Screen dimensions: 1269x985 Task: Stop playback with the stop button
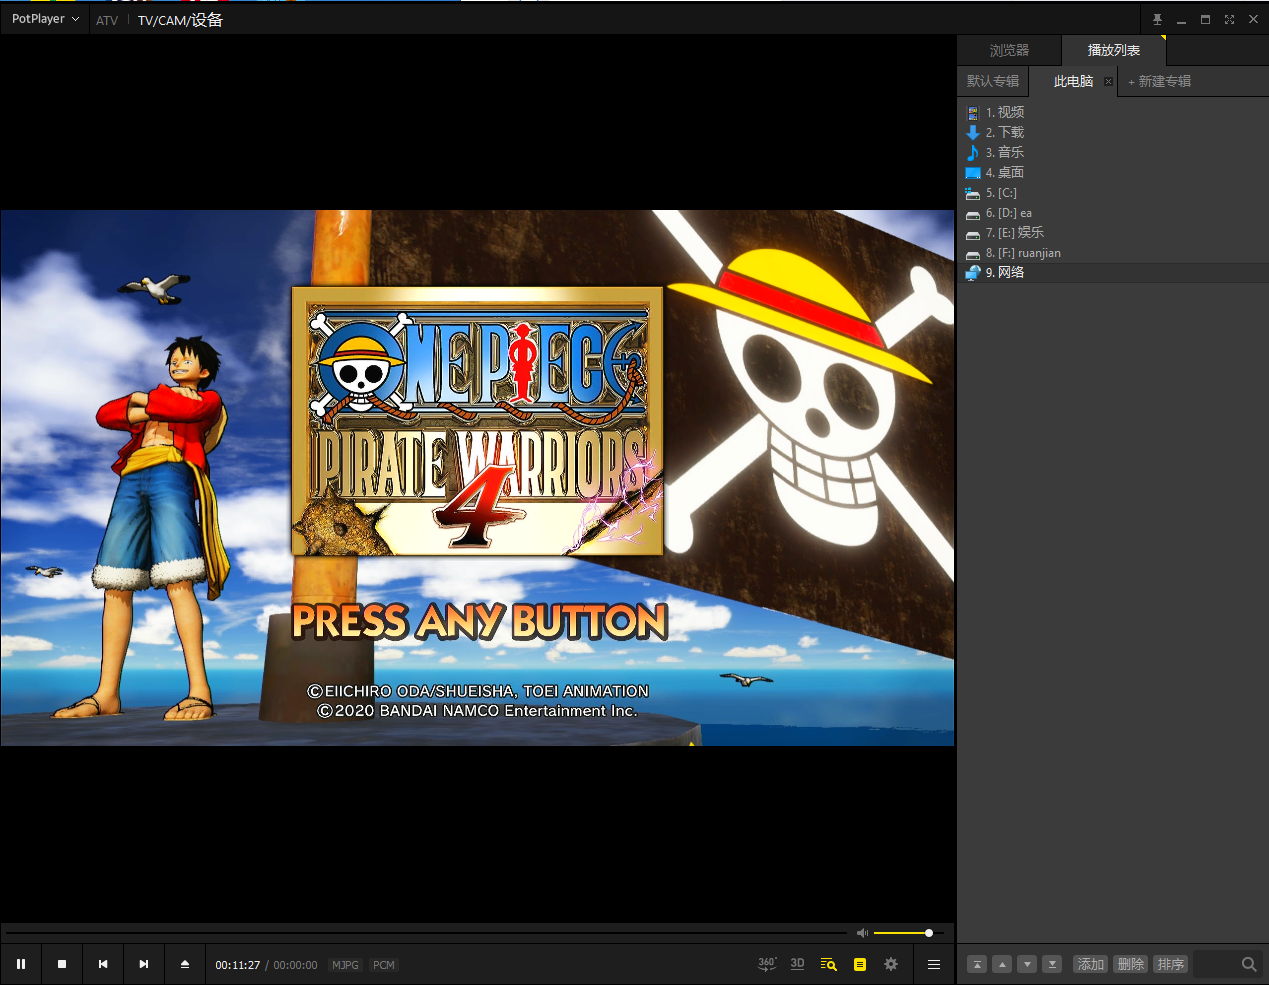(62, 964)
